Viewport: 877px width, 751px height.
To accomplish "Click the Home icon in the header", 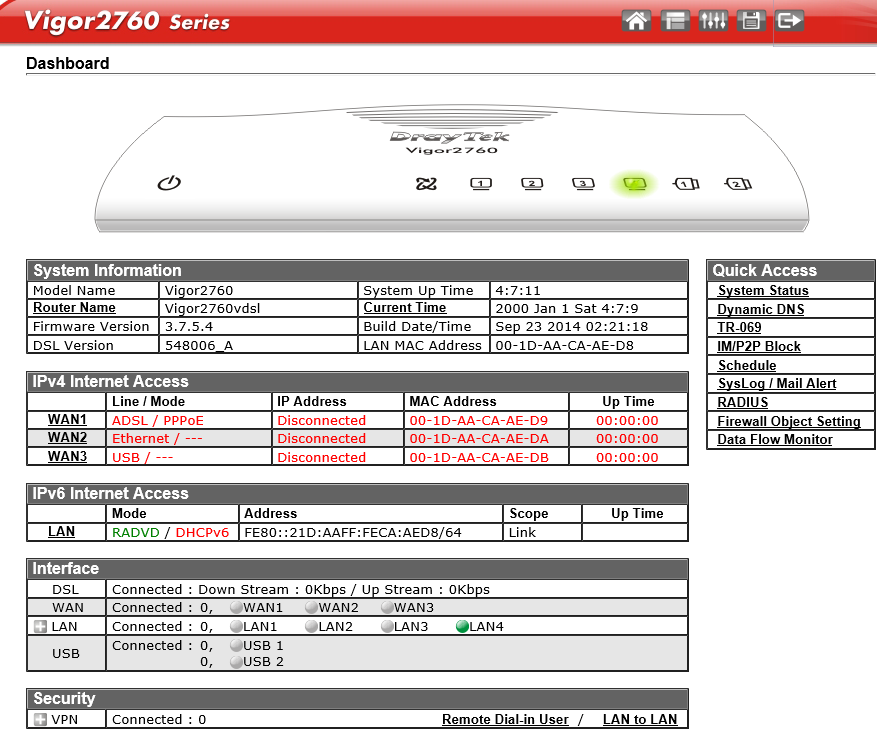I will point(636,20).
